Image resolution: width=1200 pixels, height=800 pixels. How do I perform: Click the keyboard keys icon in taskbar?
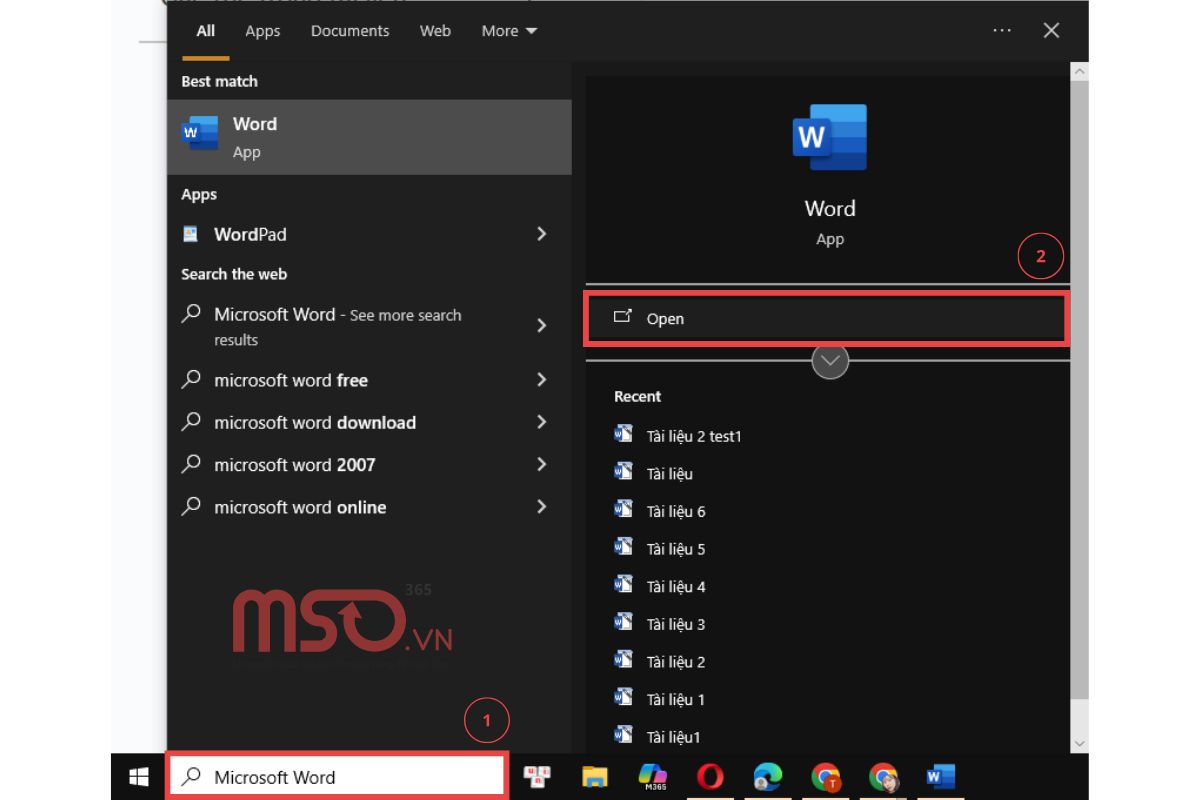(x=538, y=777)
